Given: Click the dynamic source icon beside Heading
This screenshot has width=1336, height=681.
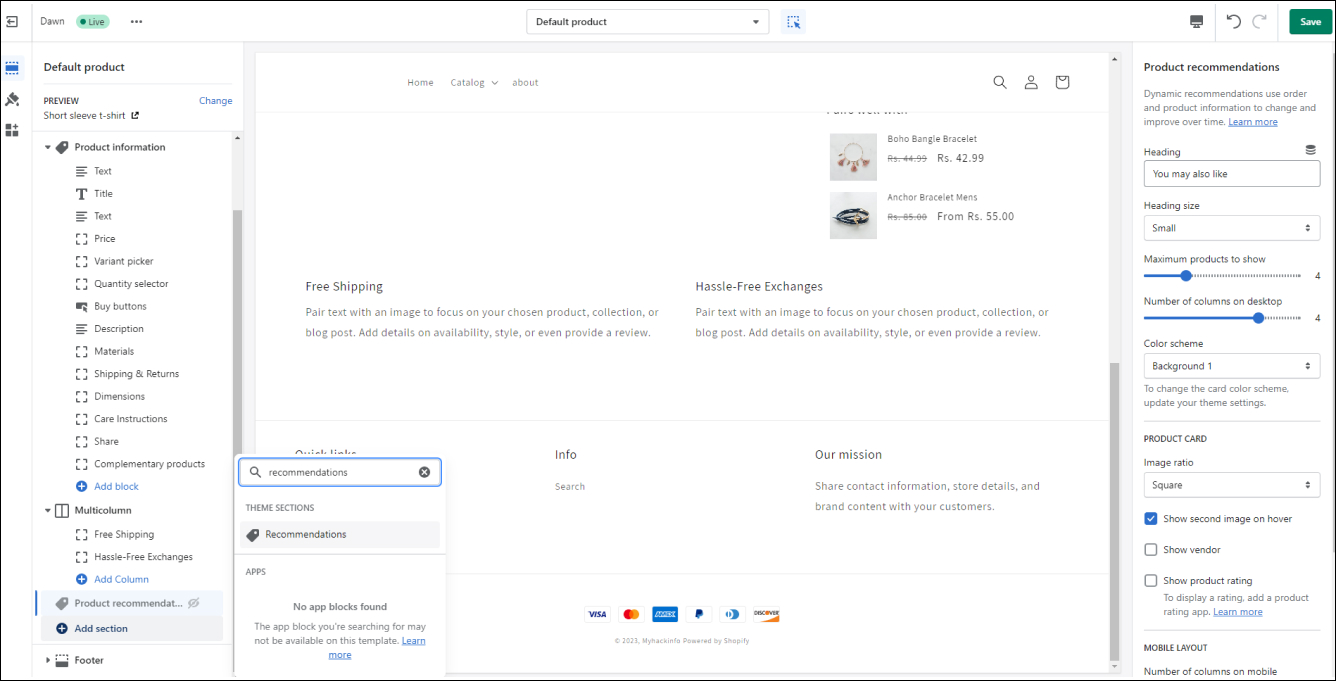Looking at the screenshot, I should click(x=1311, y=150).
